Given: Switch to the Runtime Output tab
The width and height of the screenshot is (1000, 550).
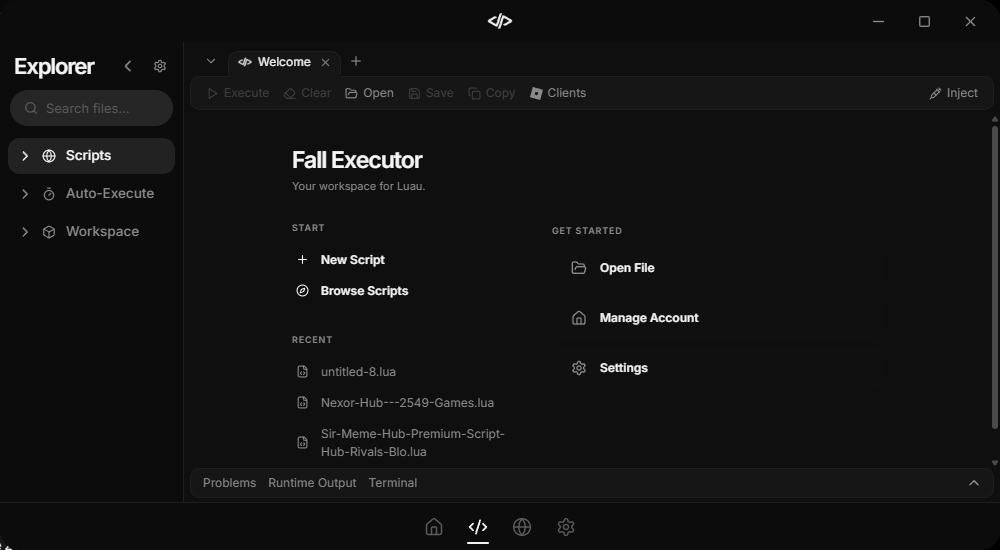Looking at the screenshot, I should coord(312,483).
